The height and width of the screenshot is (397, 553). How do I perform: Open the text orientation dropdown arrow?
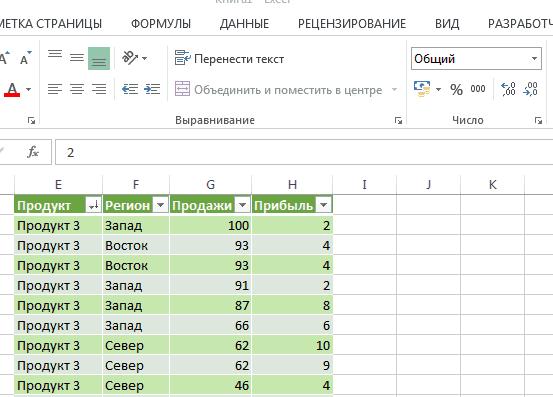pyautogui.click(x=144, y=58)
